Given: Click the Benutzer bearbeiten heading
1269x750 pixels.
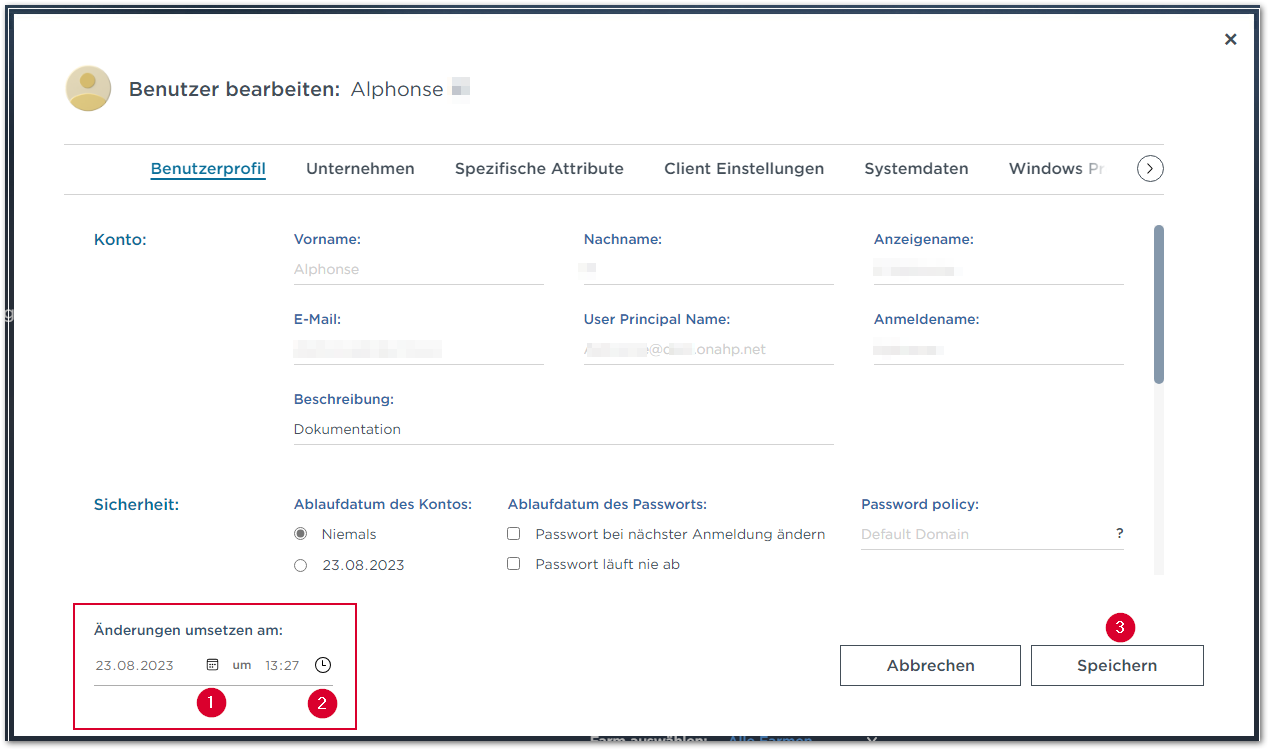Looking at the screenshot, I should [x=235, y=89].
